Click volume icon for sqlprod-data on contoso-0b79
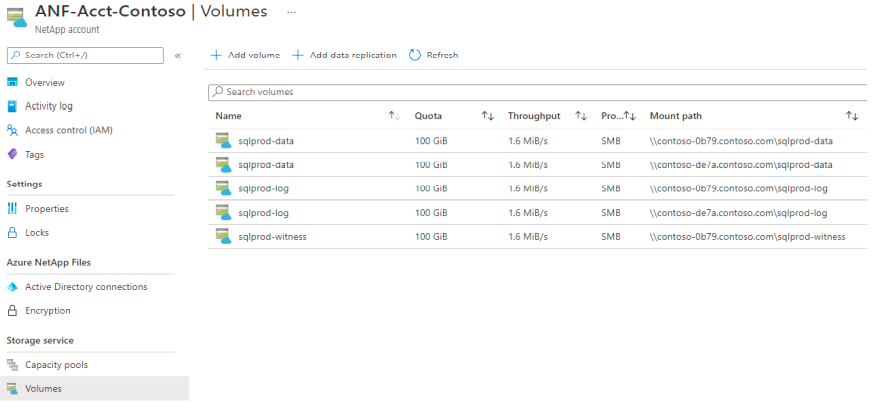 coord(223,141)
